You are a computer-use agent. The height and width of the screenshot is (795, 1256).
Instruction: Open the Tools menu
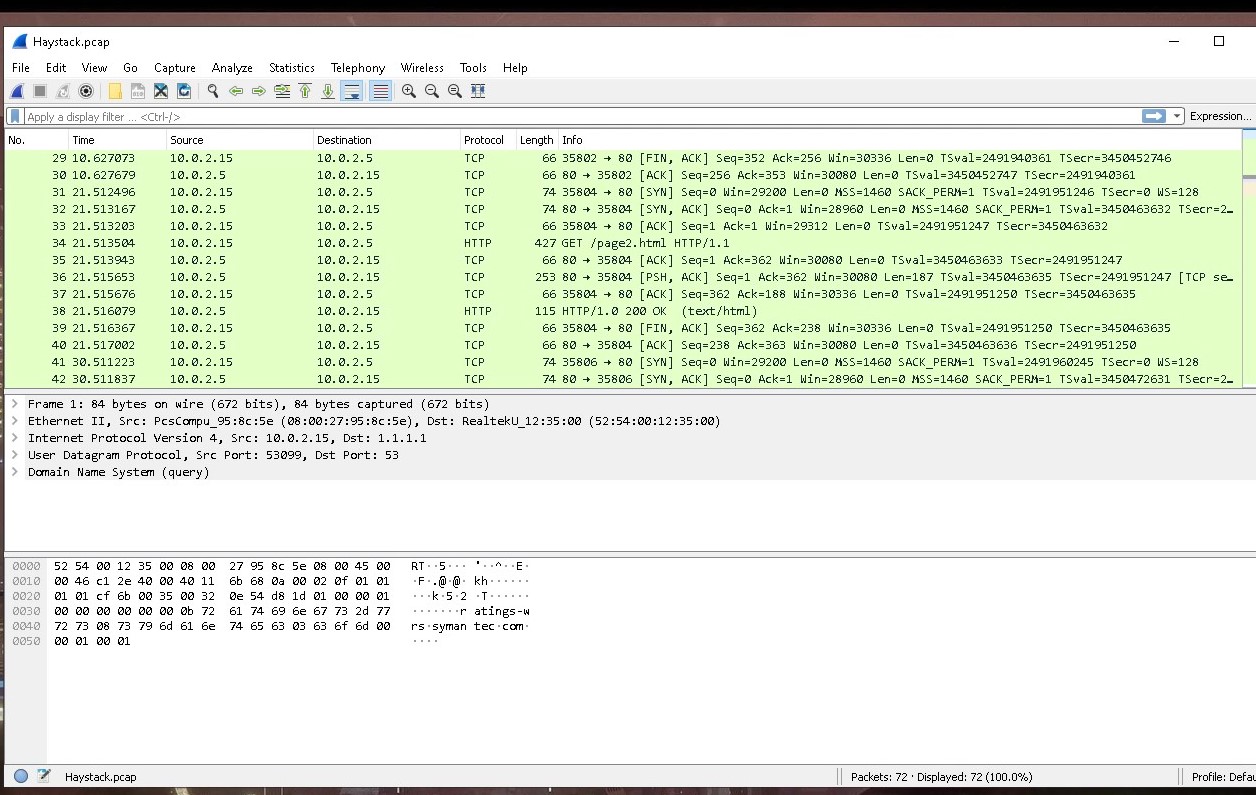point(473,68)
